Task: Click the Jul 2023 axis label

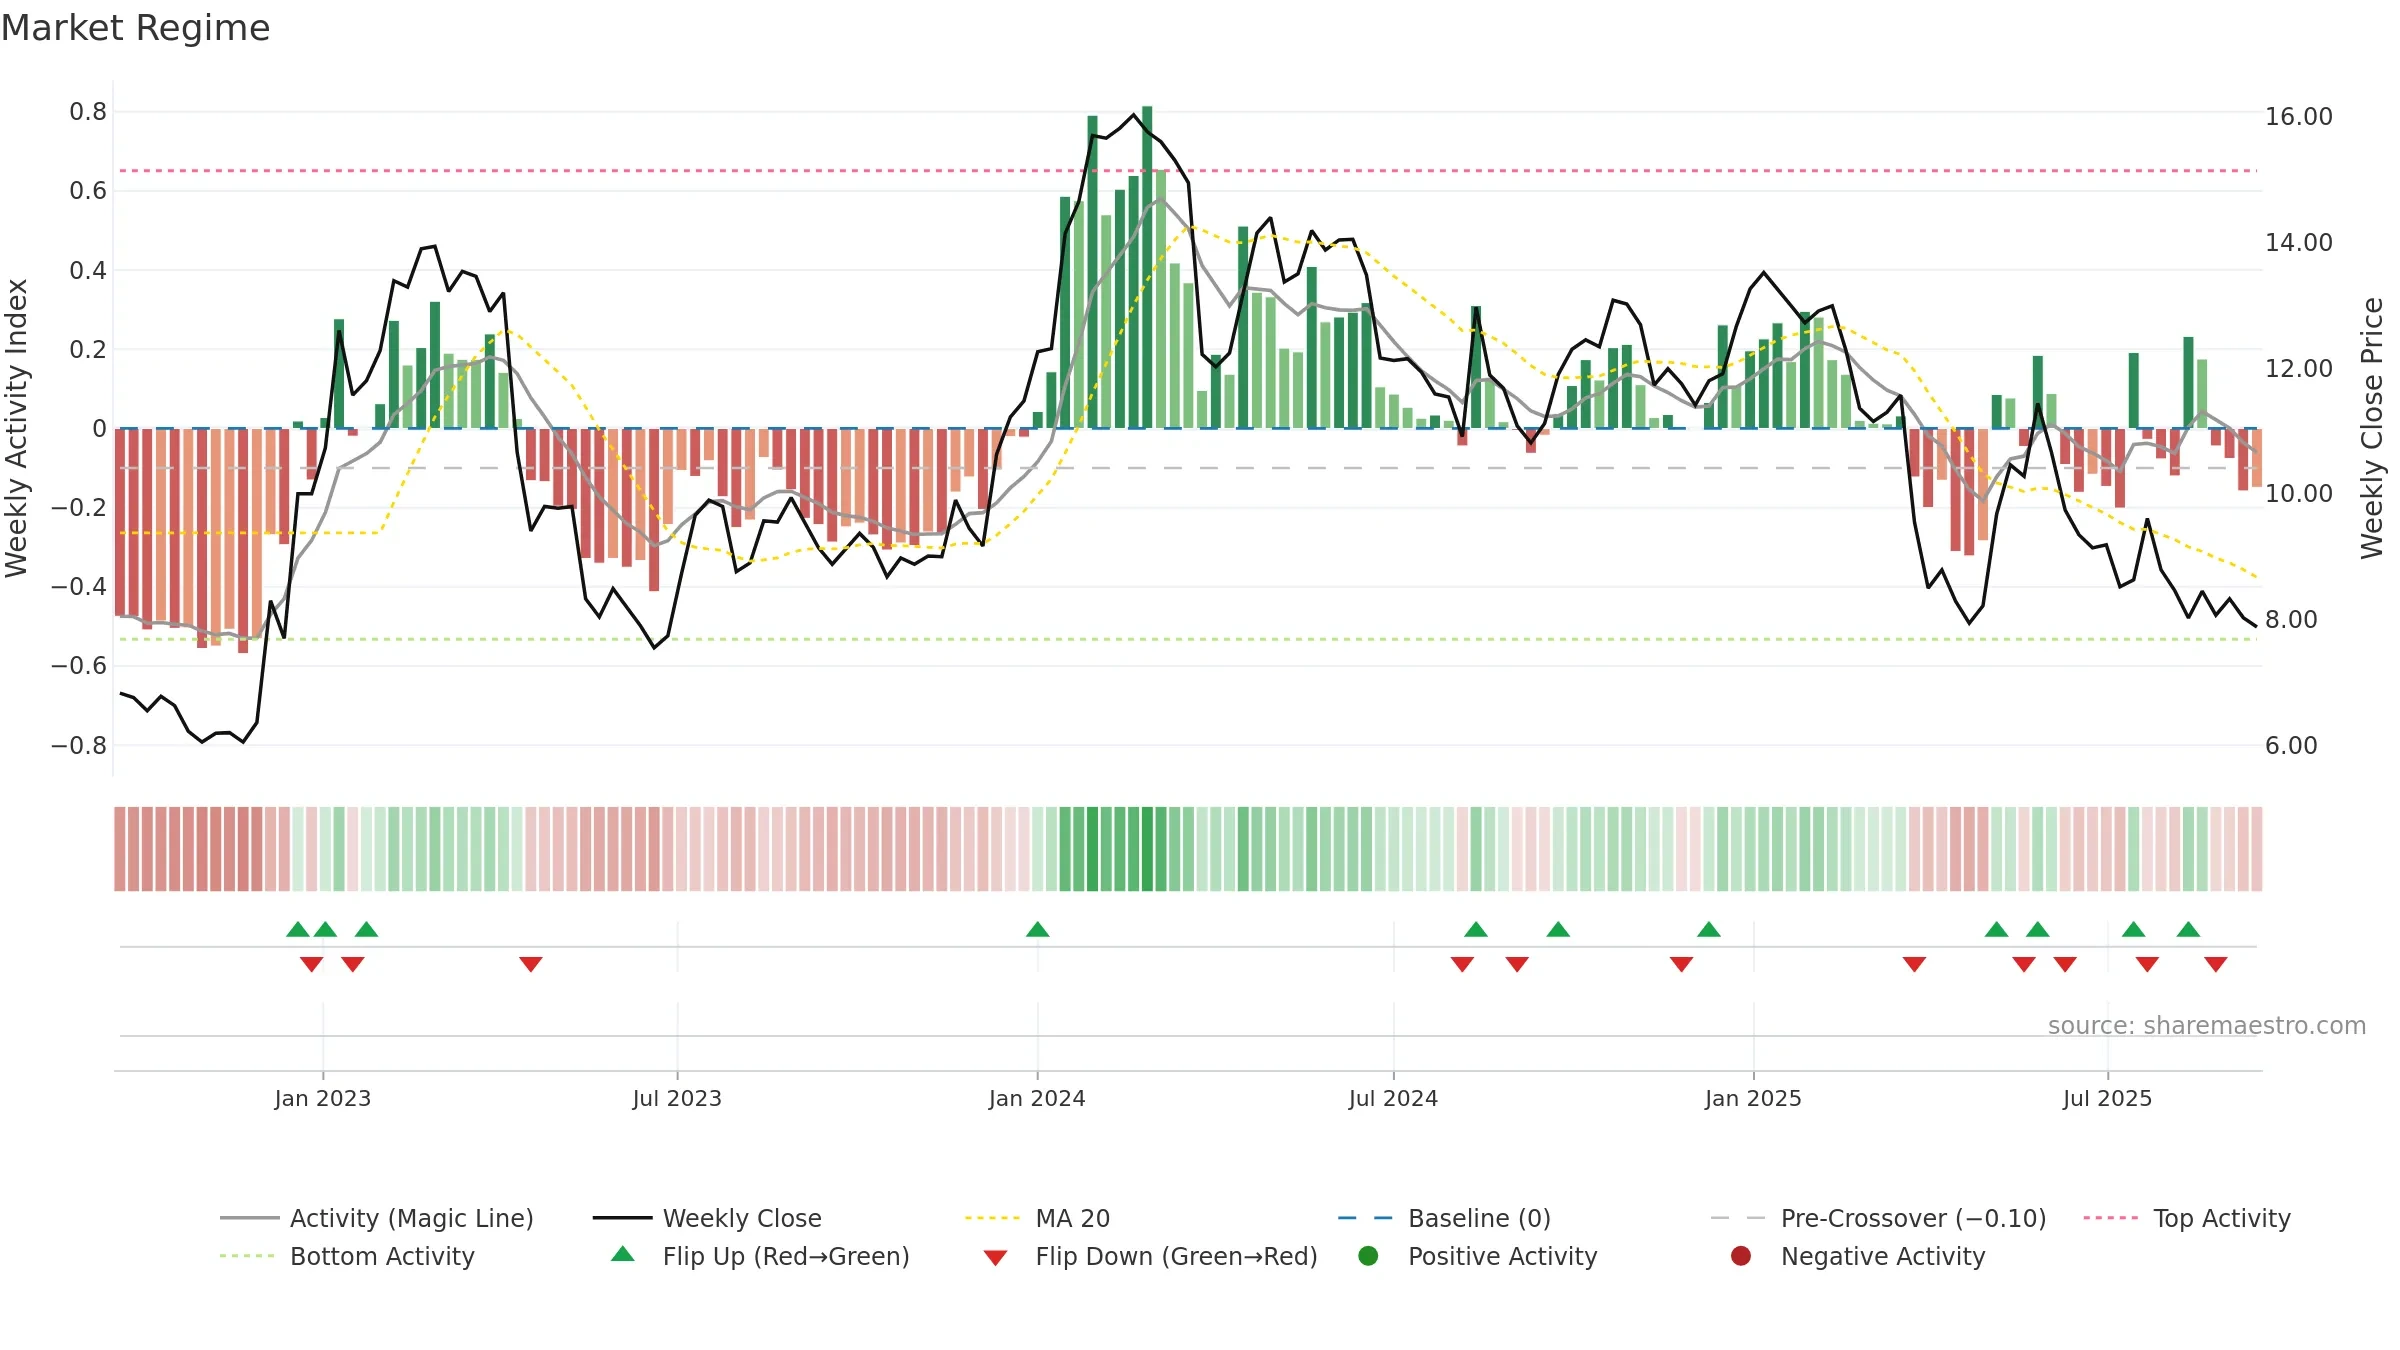Action: 677,1098
